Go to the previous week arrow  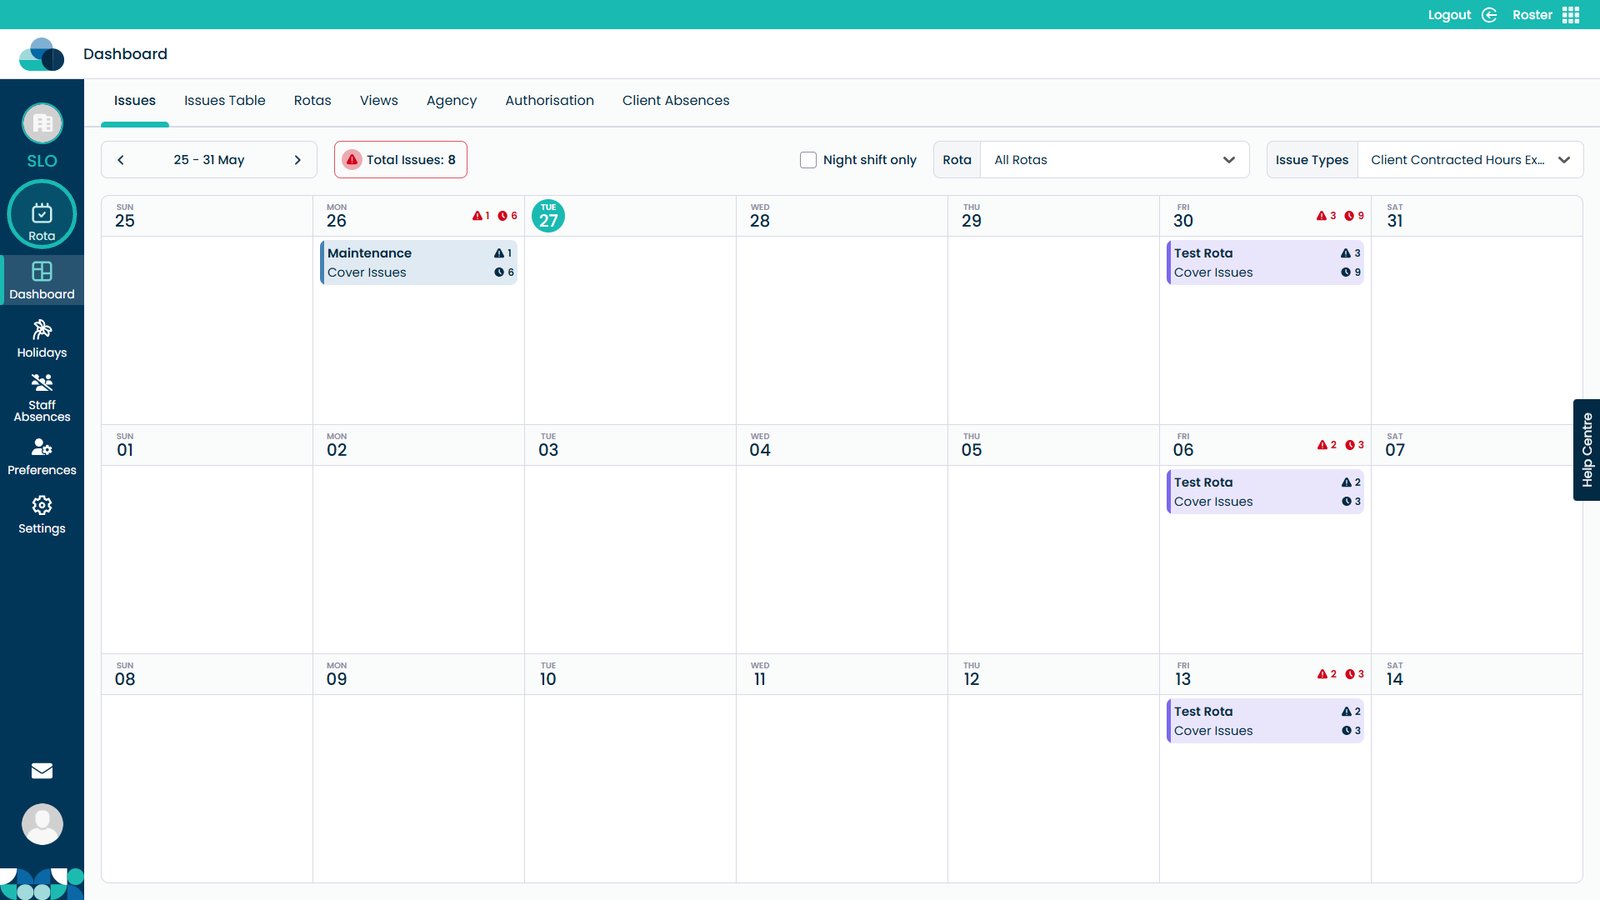(x=121, y=160)
